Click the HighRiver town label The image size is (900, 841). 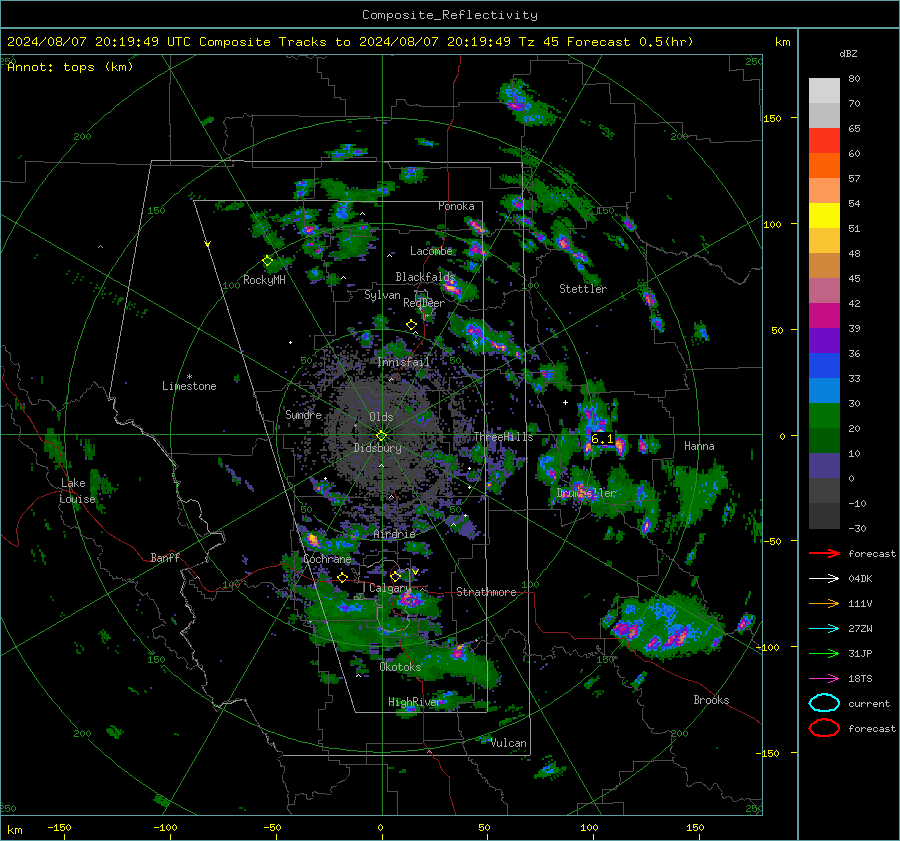pyautogui.click(x=414, y=702)
